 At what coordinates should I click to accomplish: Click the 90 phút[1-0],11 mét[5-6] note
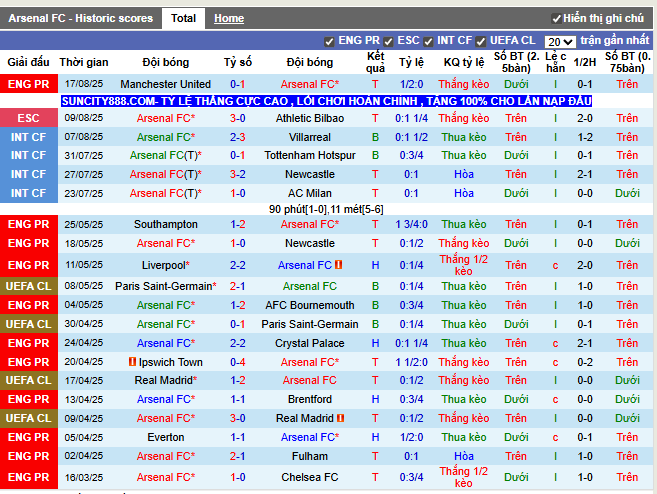[326, 209]
